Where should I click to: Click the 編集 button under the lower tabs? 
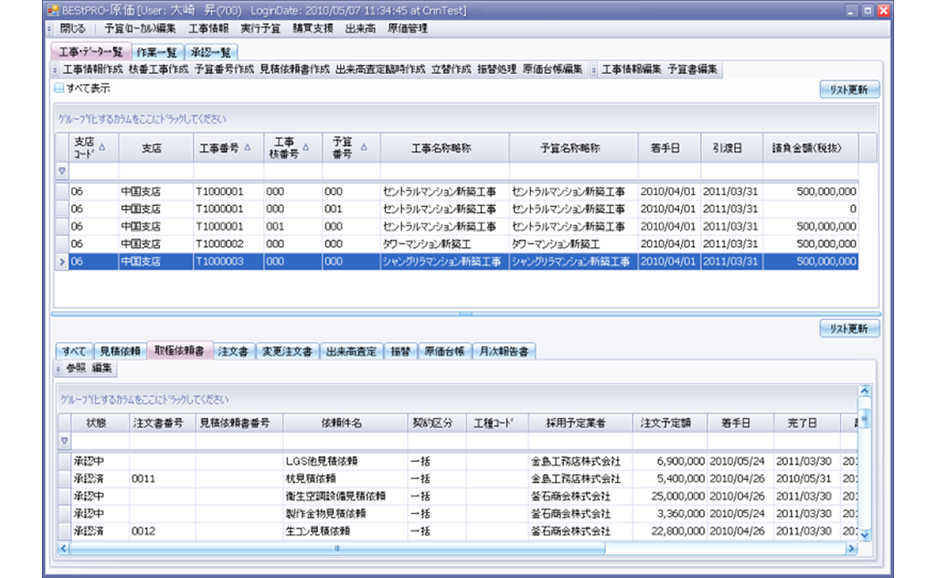[x=103, y=369]
